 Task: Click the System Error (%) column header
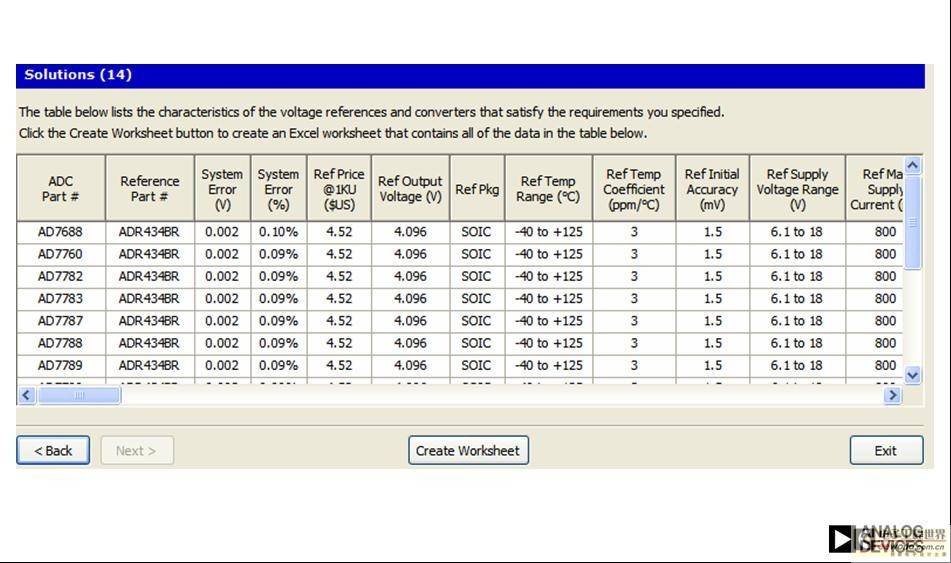[x=278, y=188]
